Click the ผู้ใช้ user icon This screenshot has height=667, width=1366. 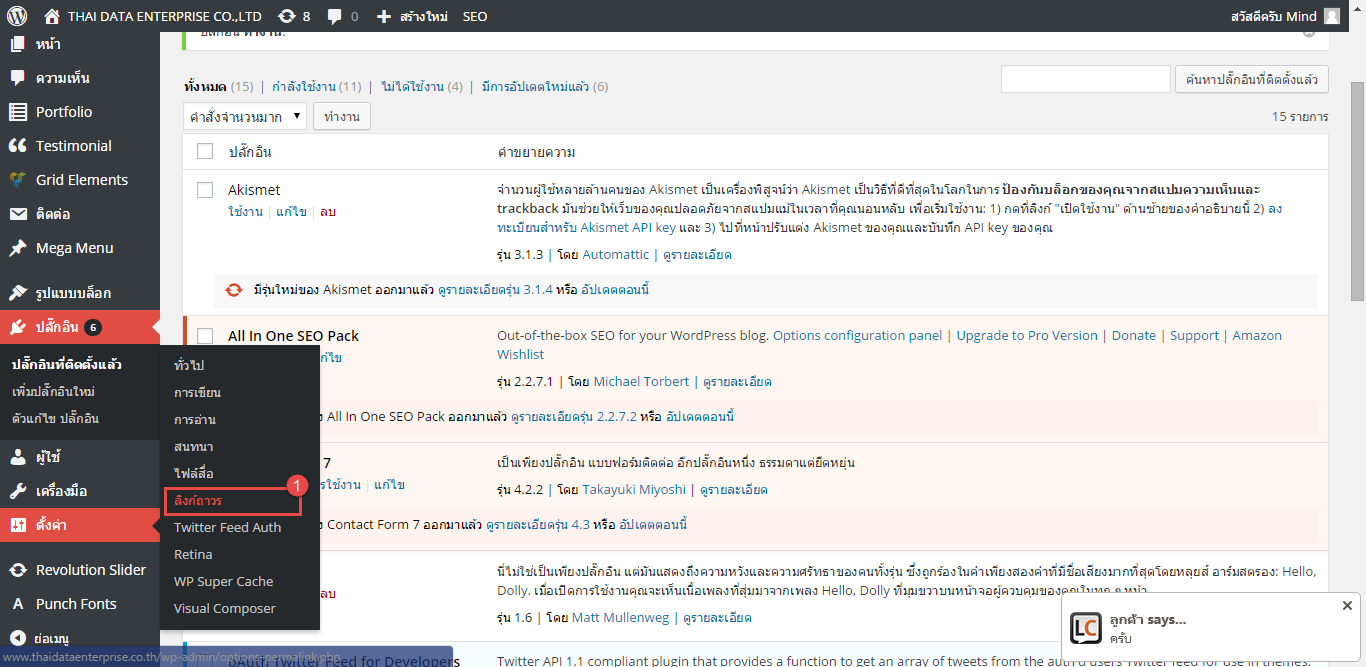(17, 457)
